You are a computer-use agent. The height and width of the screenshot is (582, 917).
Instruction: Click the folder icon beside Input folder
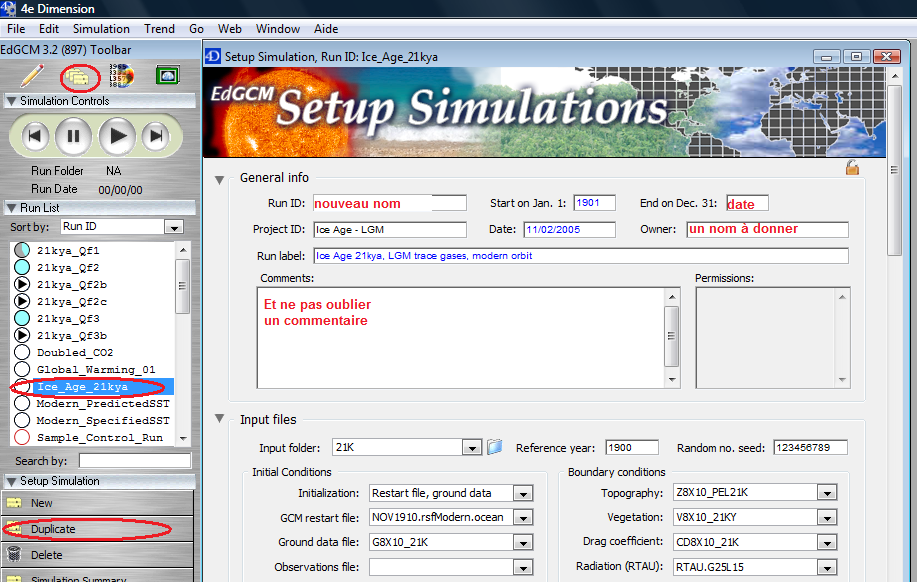(494, 447)
